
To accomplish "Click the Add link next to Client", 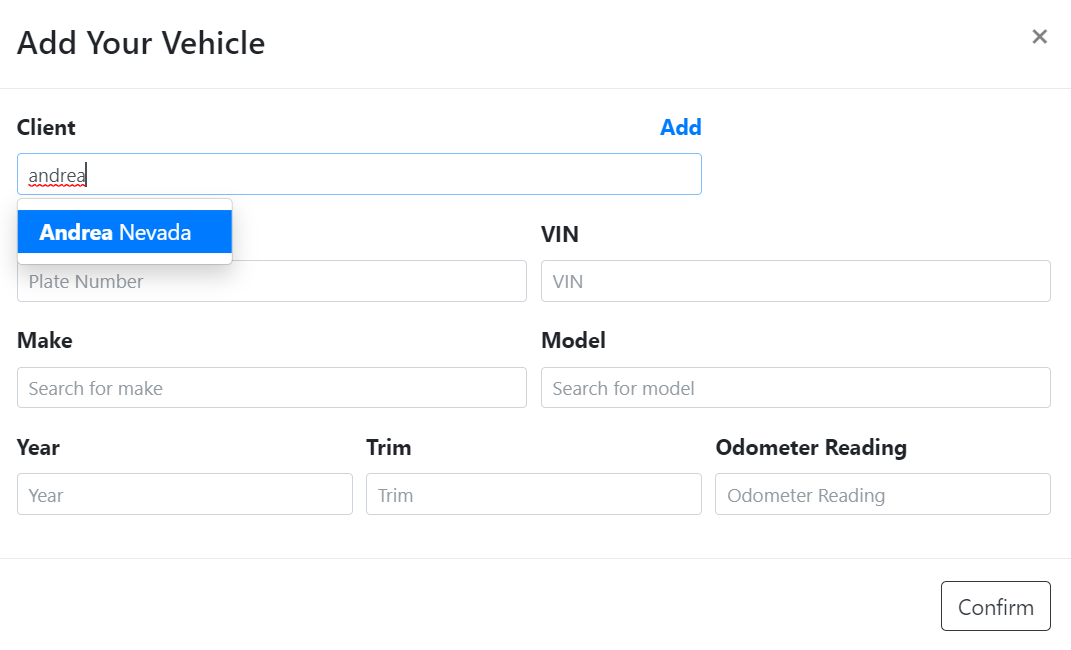I will click(x=681, y=127).
